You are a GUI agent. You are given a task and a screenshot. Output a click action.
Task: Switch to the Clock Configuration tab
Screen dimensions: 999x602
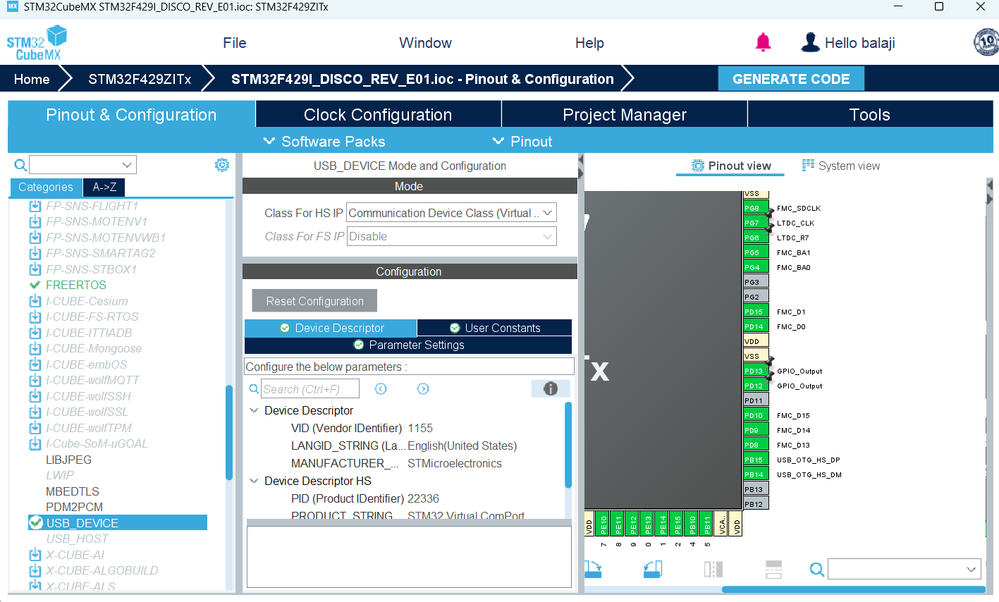click(x=378, y=115)
